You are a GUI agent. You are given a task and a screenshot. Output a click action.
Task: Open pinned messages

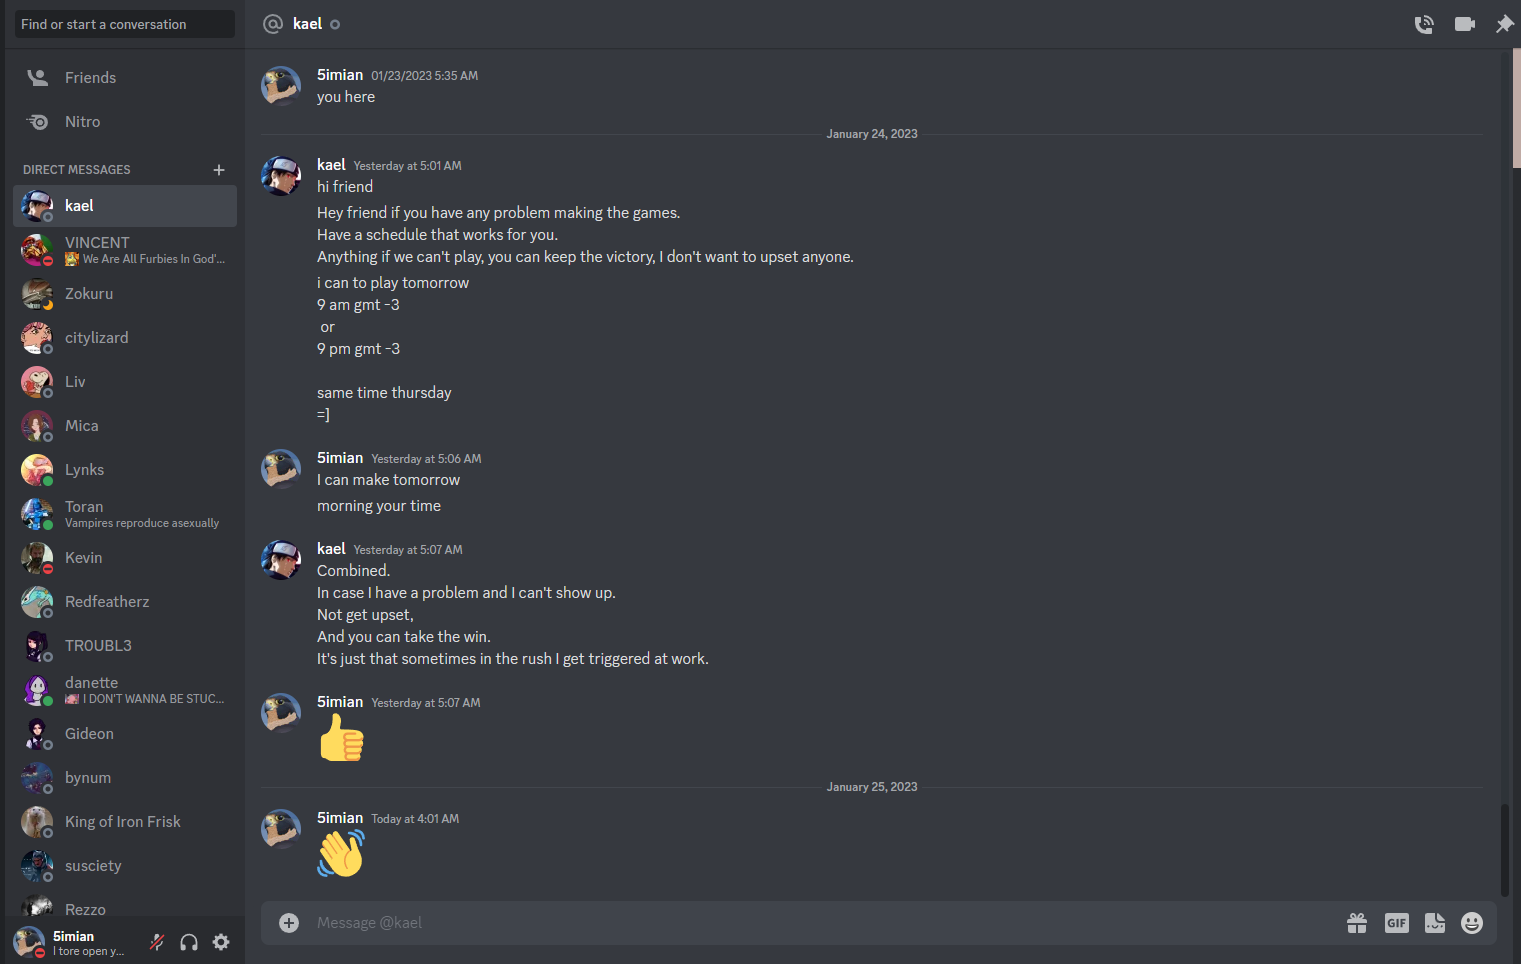[1504, 24]
